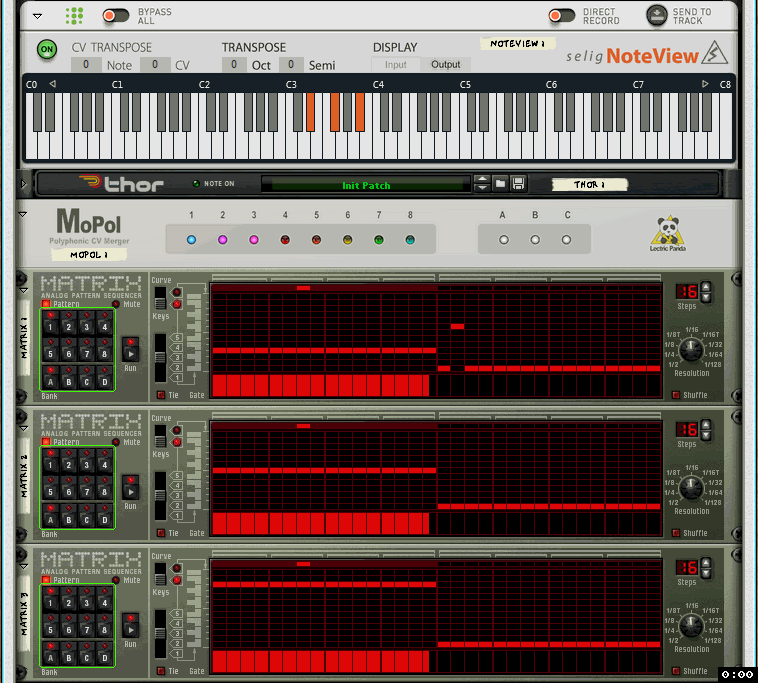Select the Output display tab
Screen dimensions: 758x683
445,65
